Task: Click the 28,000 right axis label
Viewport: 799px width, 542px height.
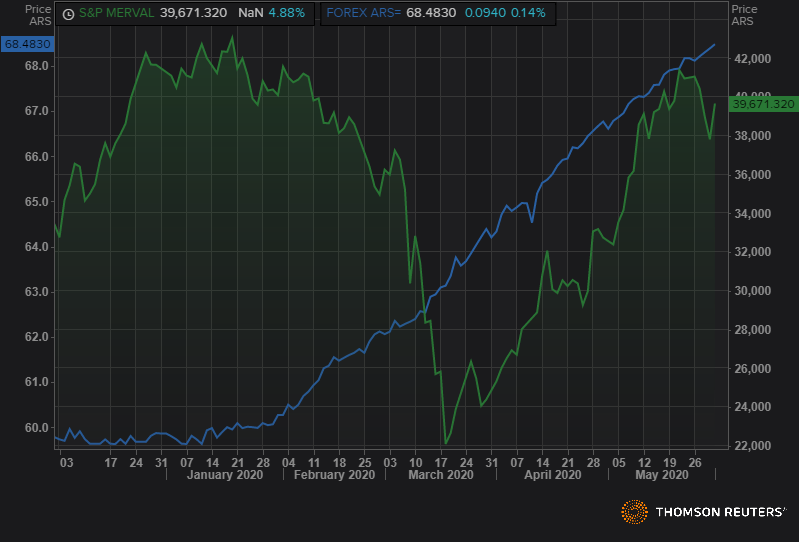Action: (752, 330)
